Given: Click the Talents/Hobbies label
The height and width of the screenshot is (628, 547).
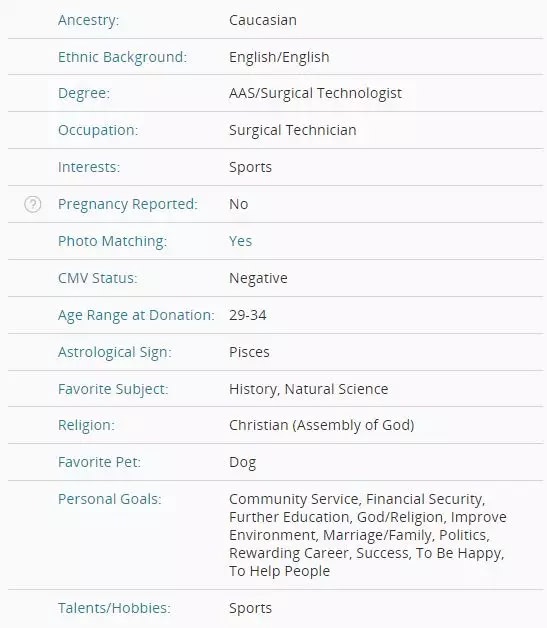Looking at the screenshot, I should point(114,608).
